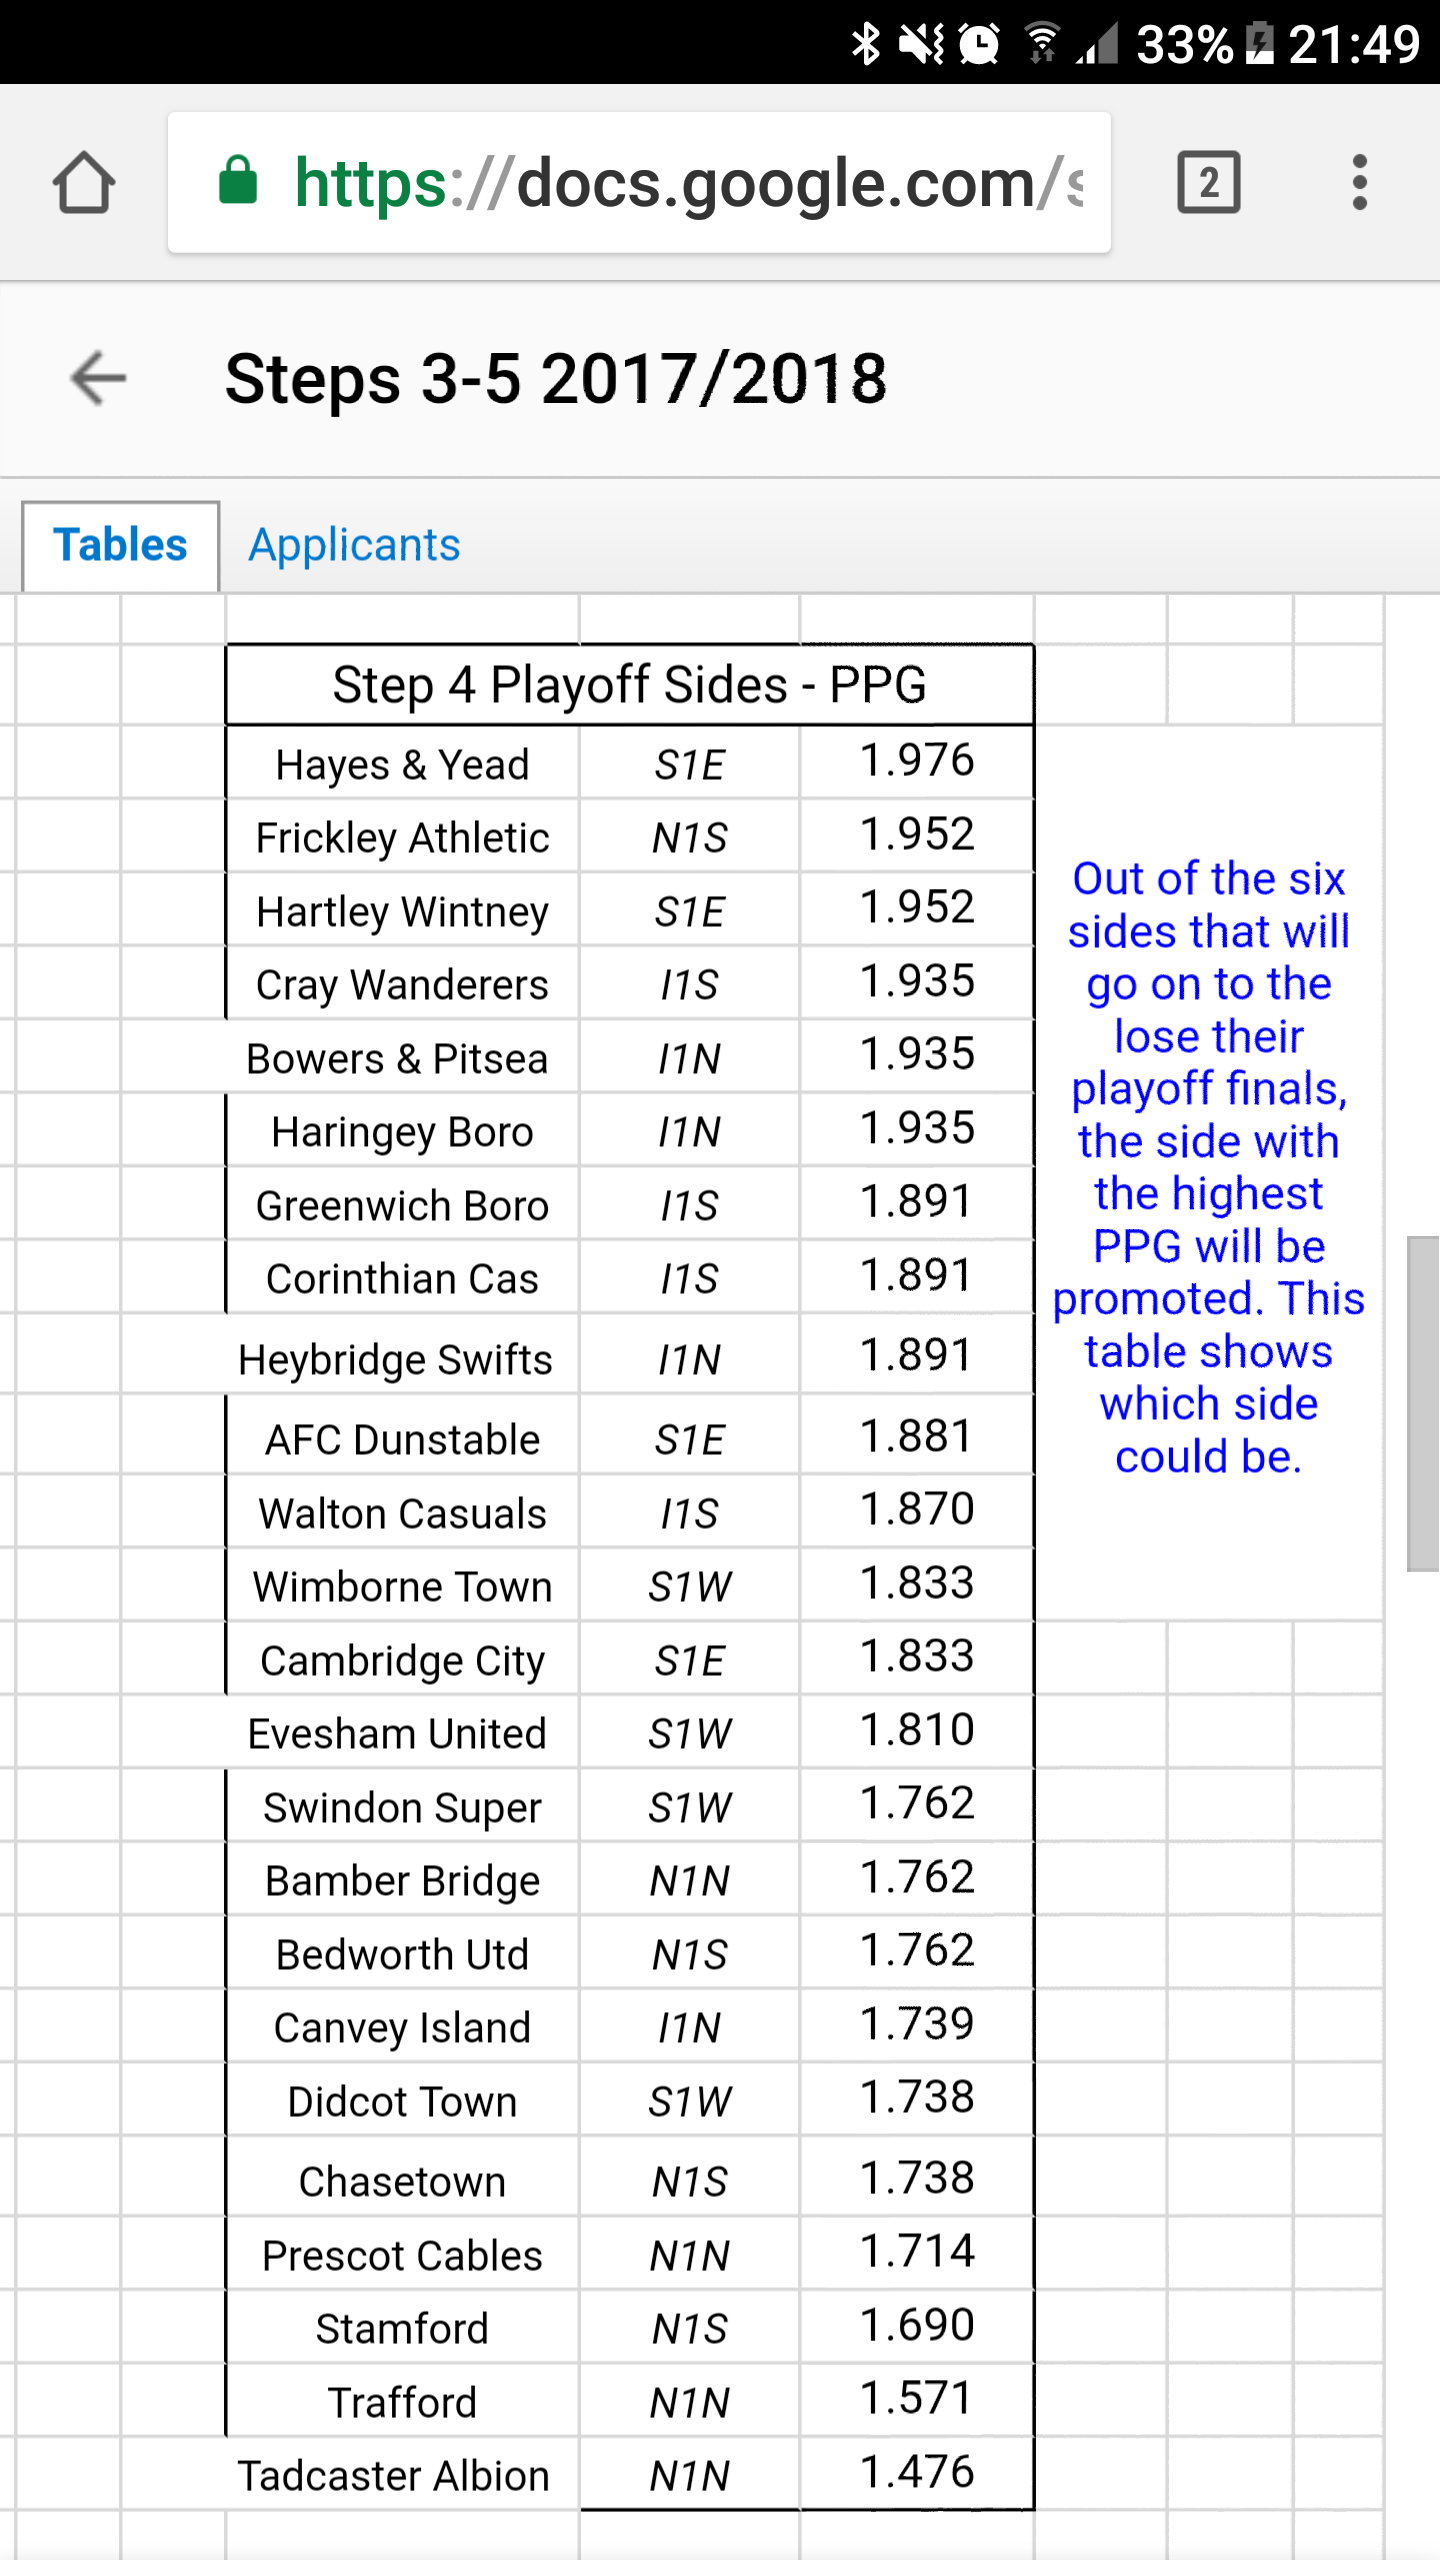Viewport: 1440px width, 2560px height.
Task: Open the tab switcher showing 2 tabs
Action: 1209,183
